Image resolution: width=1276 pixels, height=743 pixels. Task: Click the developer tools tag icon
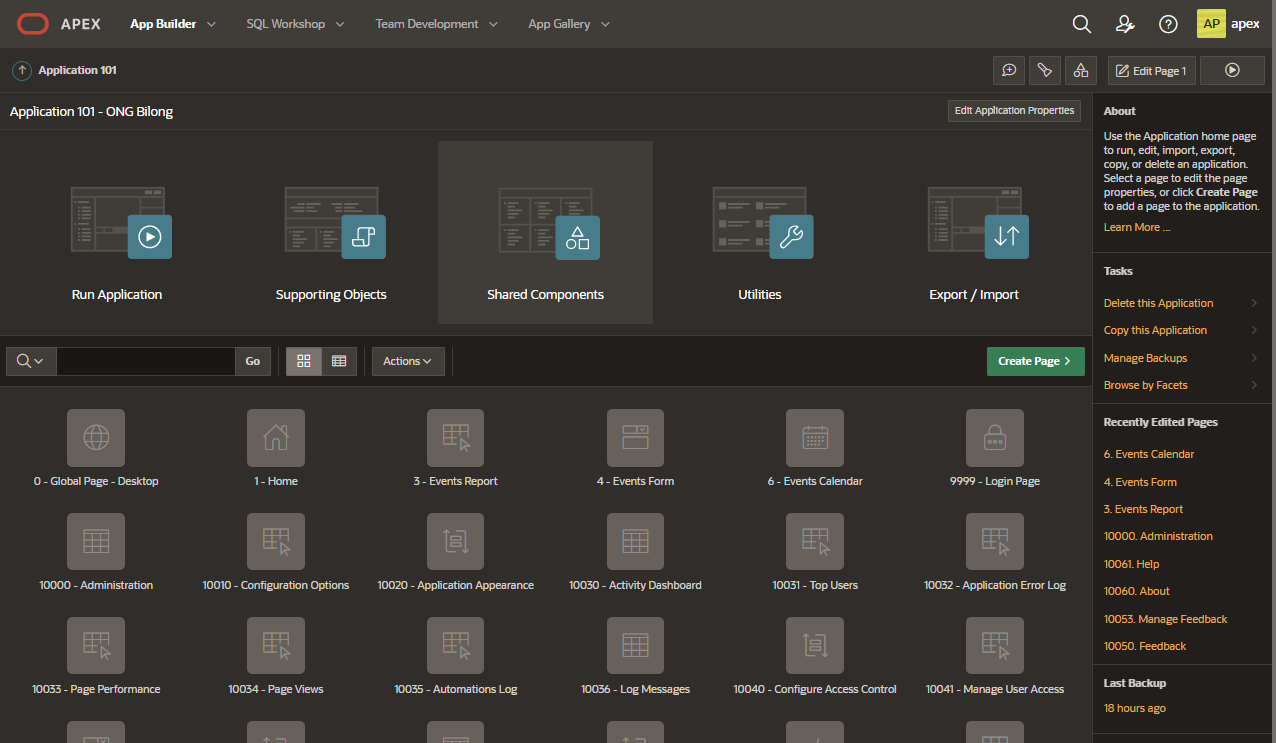tap(1044, 70)
